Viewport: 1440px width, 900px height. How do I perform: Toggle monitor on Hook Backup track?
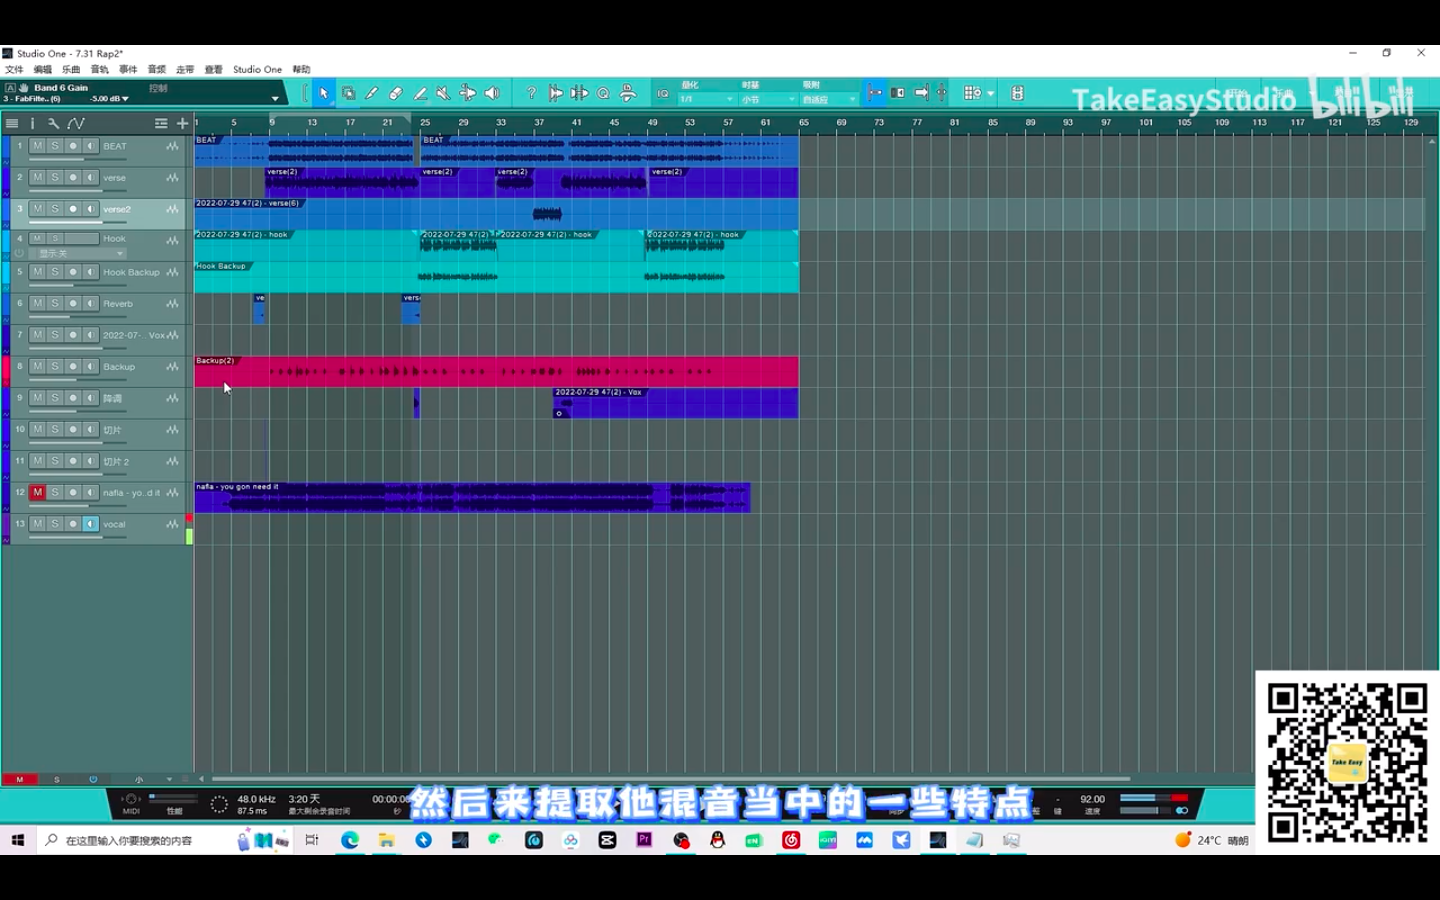[x=91, y=272]
